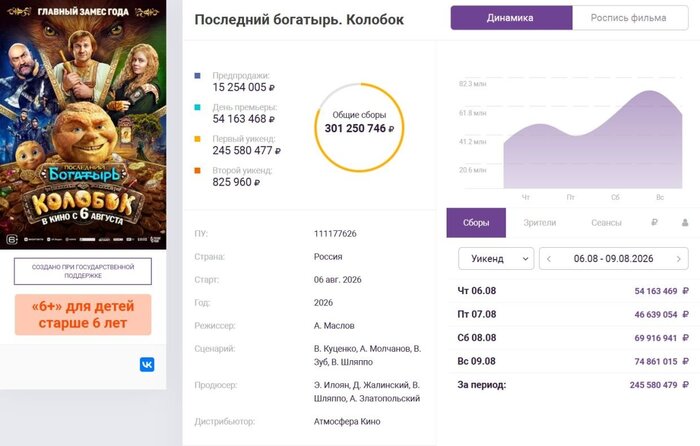
Task: Switch to ruble average ticket icon tab
Action: pos(654,222)
